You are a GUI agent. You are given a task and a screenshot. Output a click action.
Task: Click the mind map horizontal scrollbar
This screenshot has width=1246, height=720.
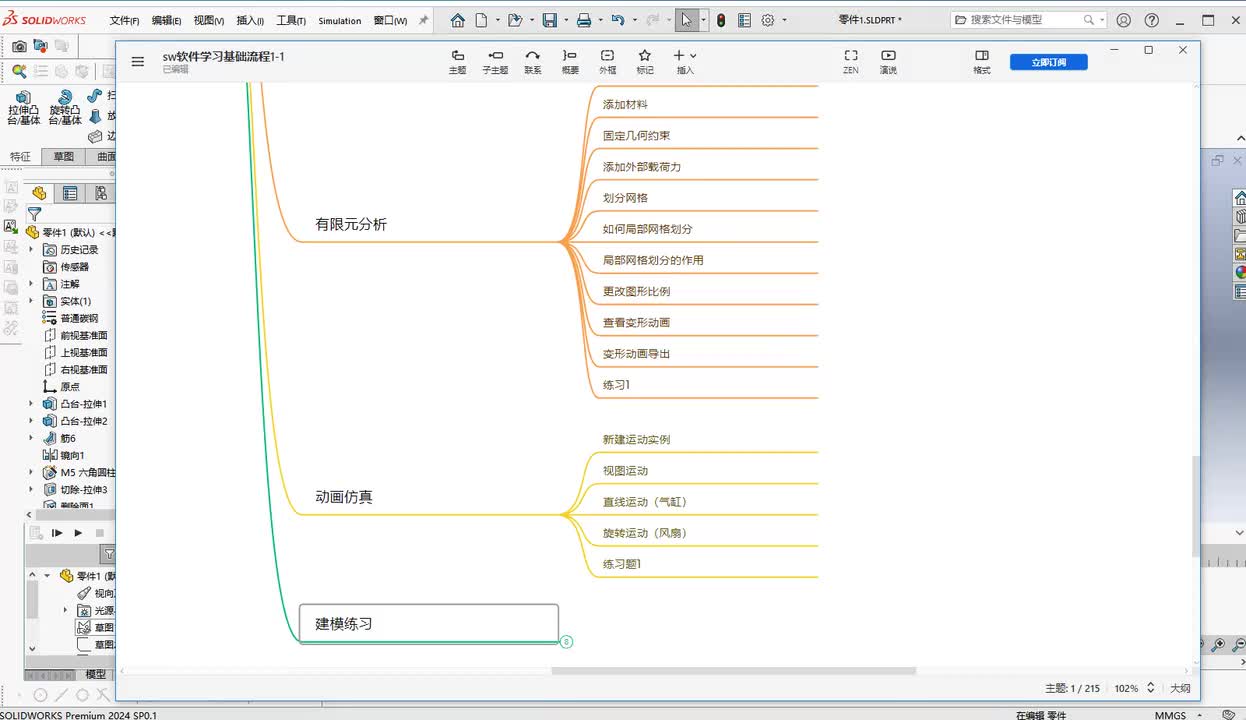click(733, 671)
